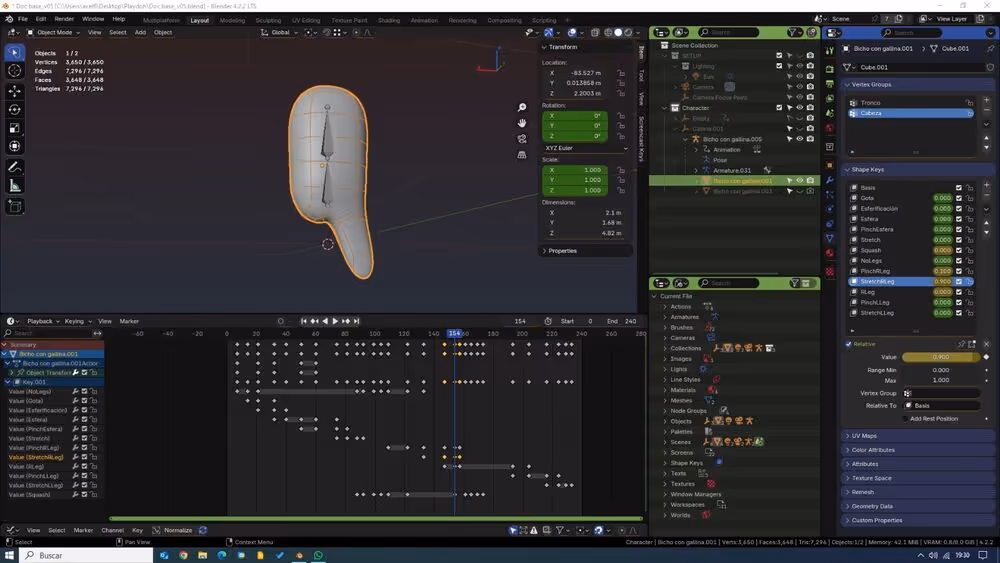The height and width of the screenshot is (563, 1000).
Task: Toggle the Gota shape key mute checkbox
Action: [959, 198]
